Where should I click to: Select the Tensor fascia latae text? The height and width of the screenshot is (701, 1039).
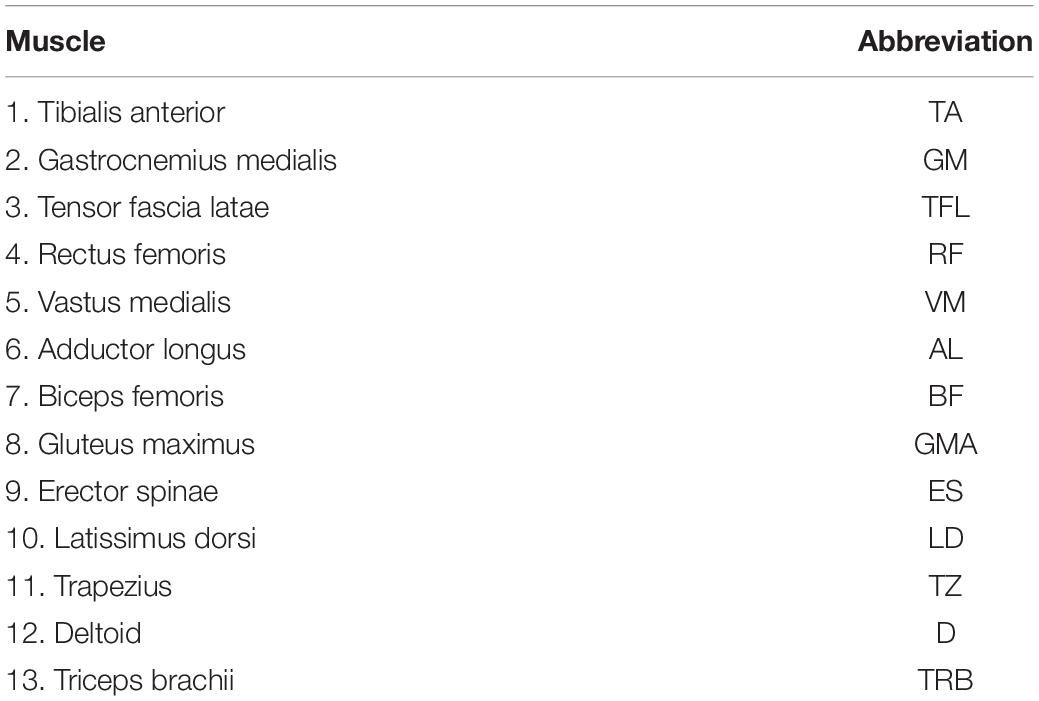pyautogui.click(x=137, y=207)
